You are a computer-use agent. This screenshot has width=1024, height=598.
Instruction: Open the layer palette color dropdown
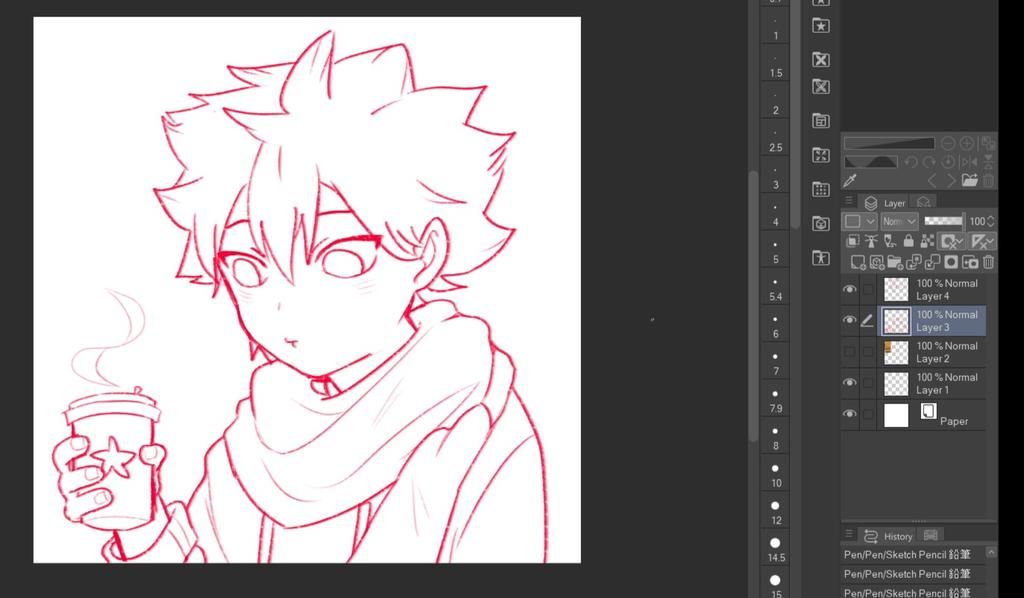click(859, 221)
